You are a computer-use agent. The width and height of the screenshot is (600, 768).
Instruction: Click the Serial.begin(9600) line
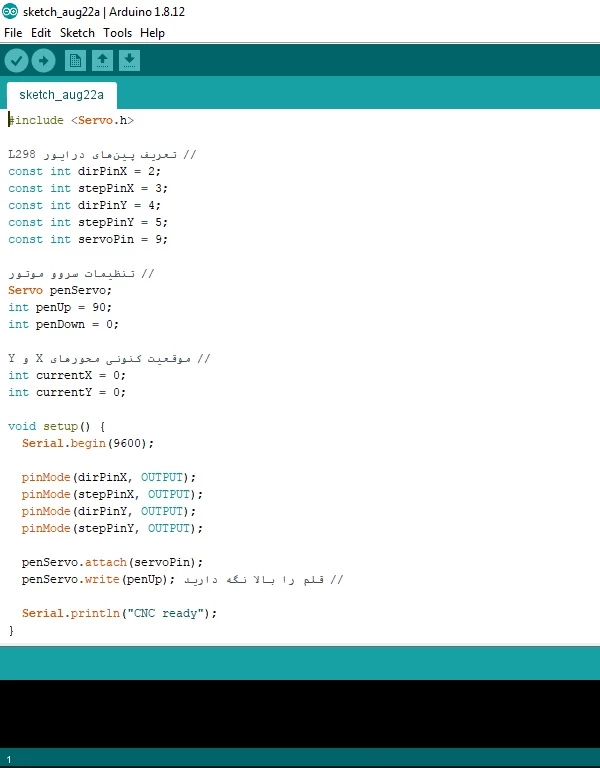[88, 443]
